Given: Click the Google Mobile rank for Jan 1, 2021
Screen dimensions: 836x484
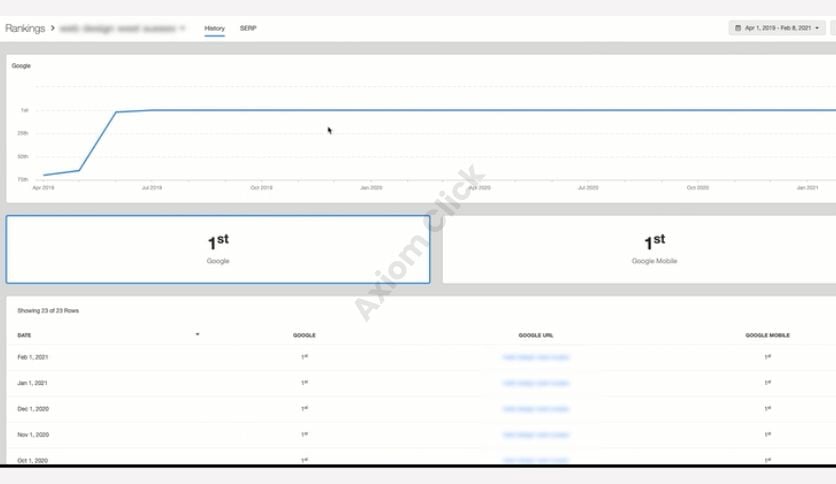Looking at the screenshot, I should tap(768, 383).
